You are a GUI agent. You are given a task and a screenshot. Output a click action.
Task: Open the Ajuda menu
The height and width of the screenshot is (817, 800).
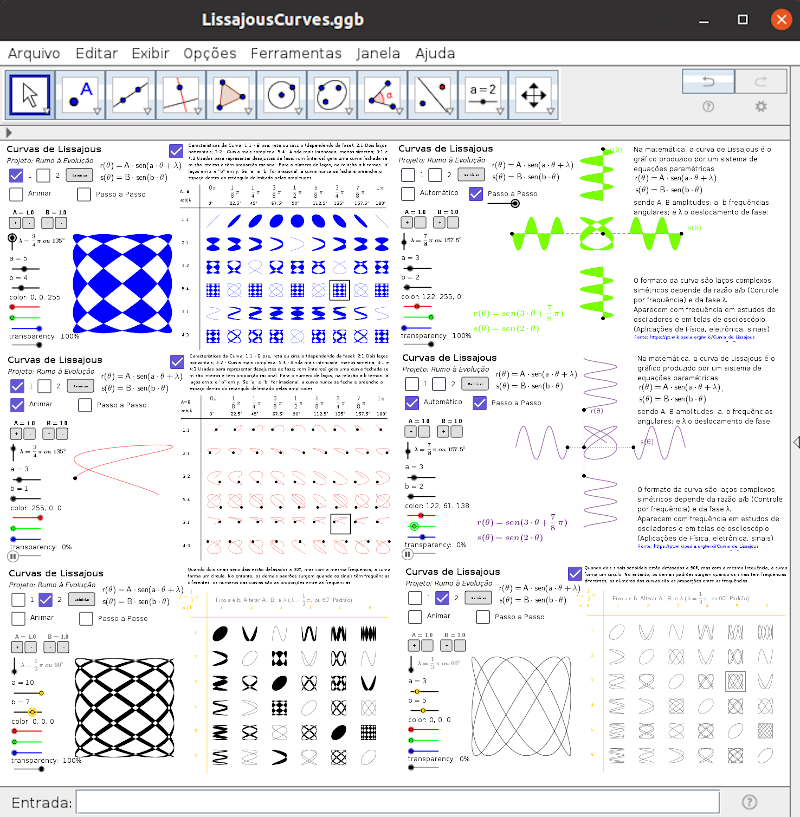coord(435,53)
